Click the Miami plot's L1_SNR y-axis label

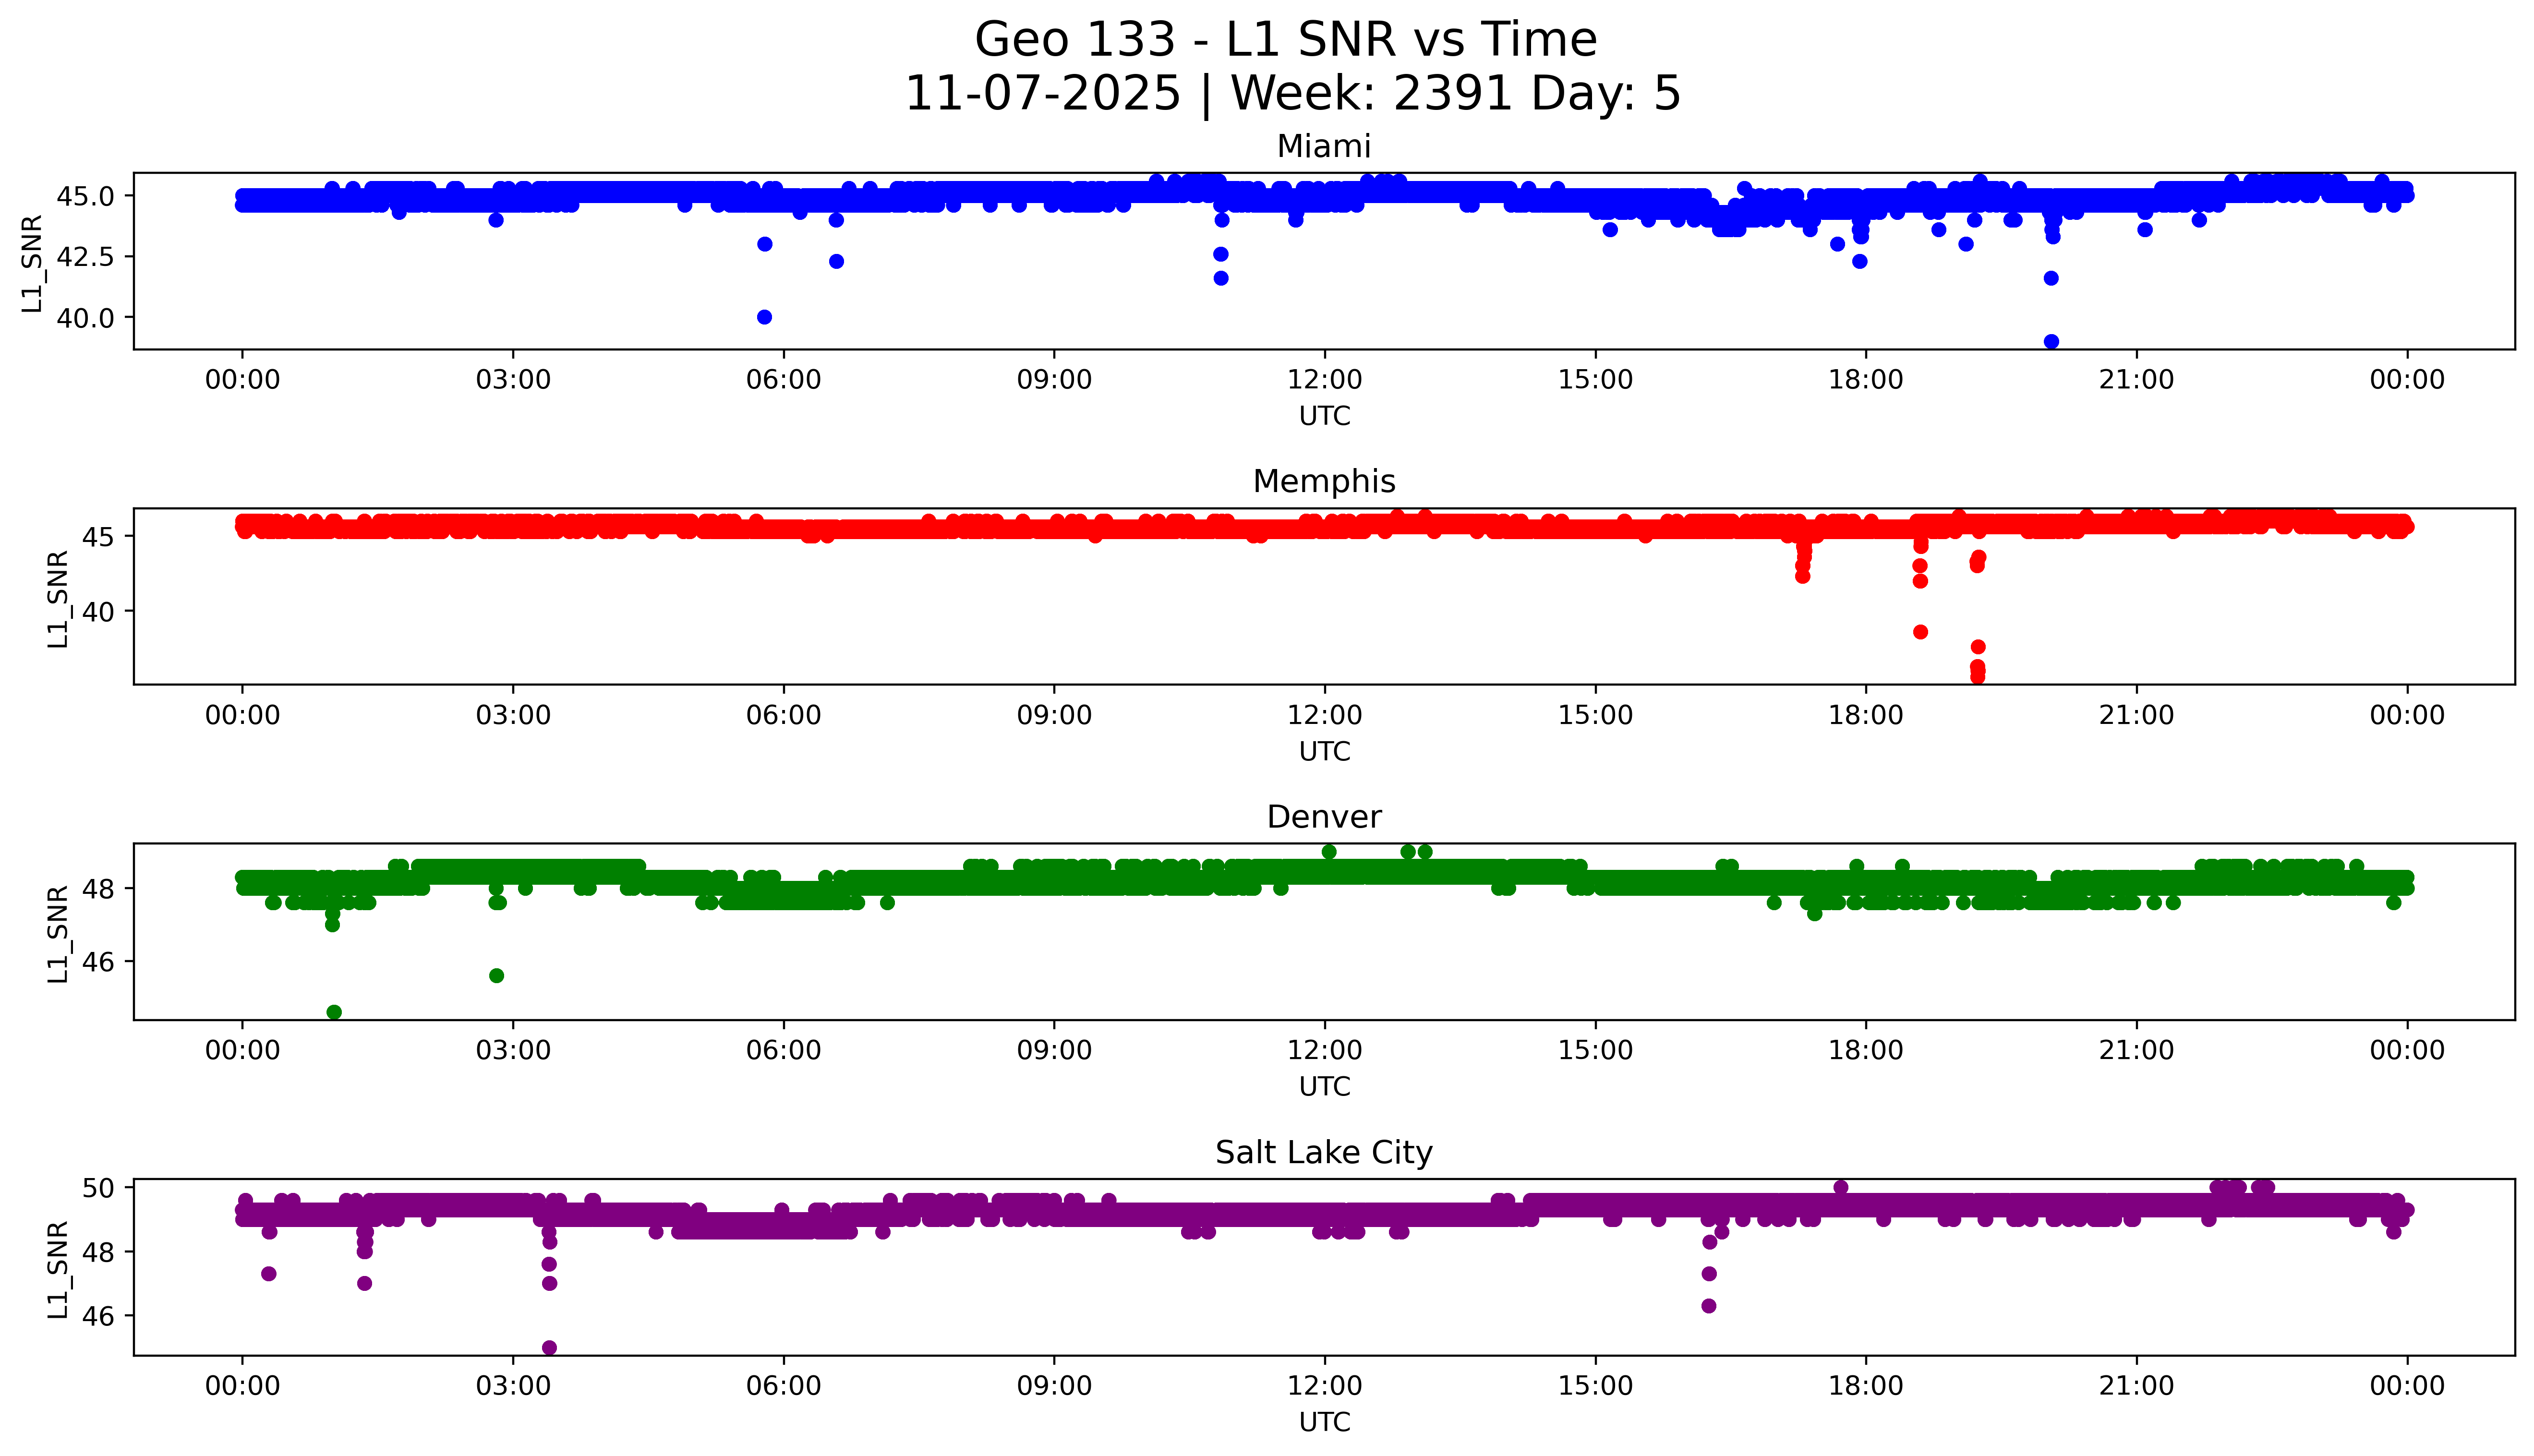pos(33,263)
